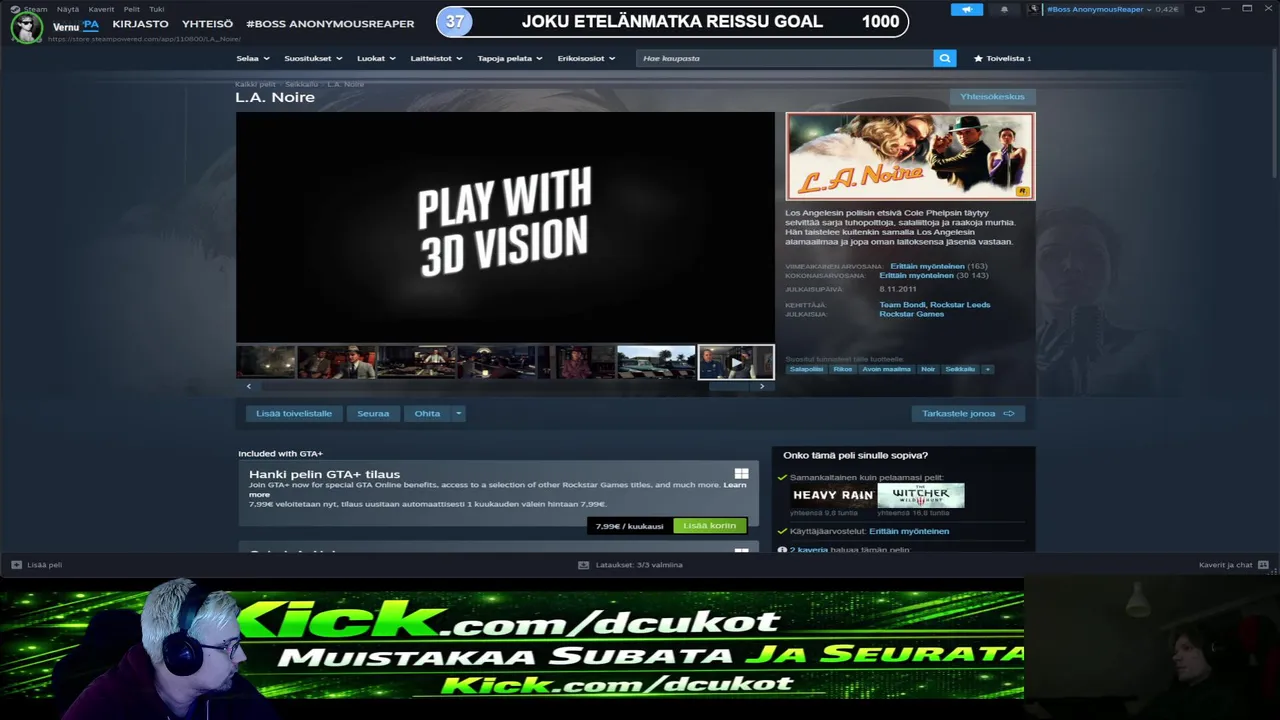Click the Lisää toivelistalle button

pyautogui.click(x=294, y=413)
